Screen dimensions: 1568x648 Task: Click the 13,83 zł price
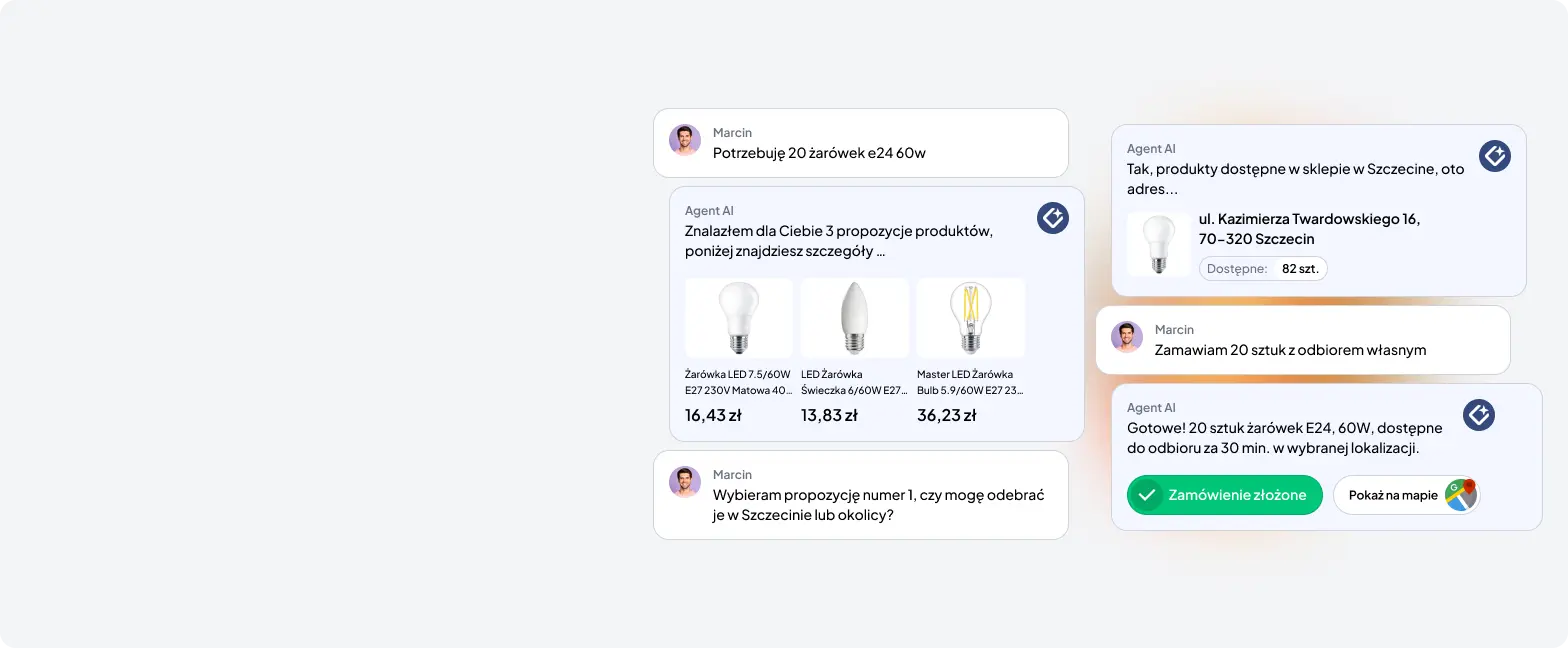(x=829, y=415)
